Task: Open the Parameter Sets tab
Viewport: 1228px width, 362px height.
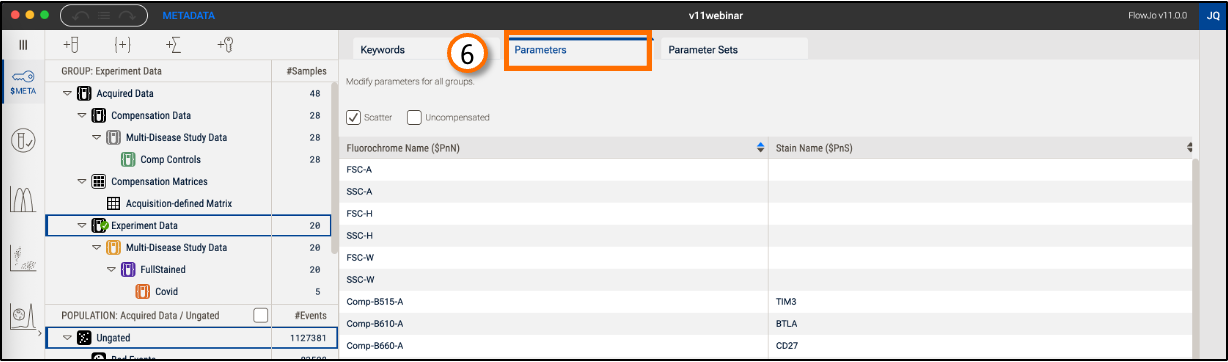Action: click(x=703, y=49)
